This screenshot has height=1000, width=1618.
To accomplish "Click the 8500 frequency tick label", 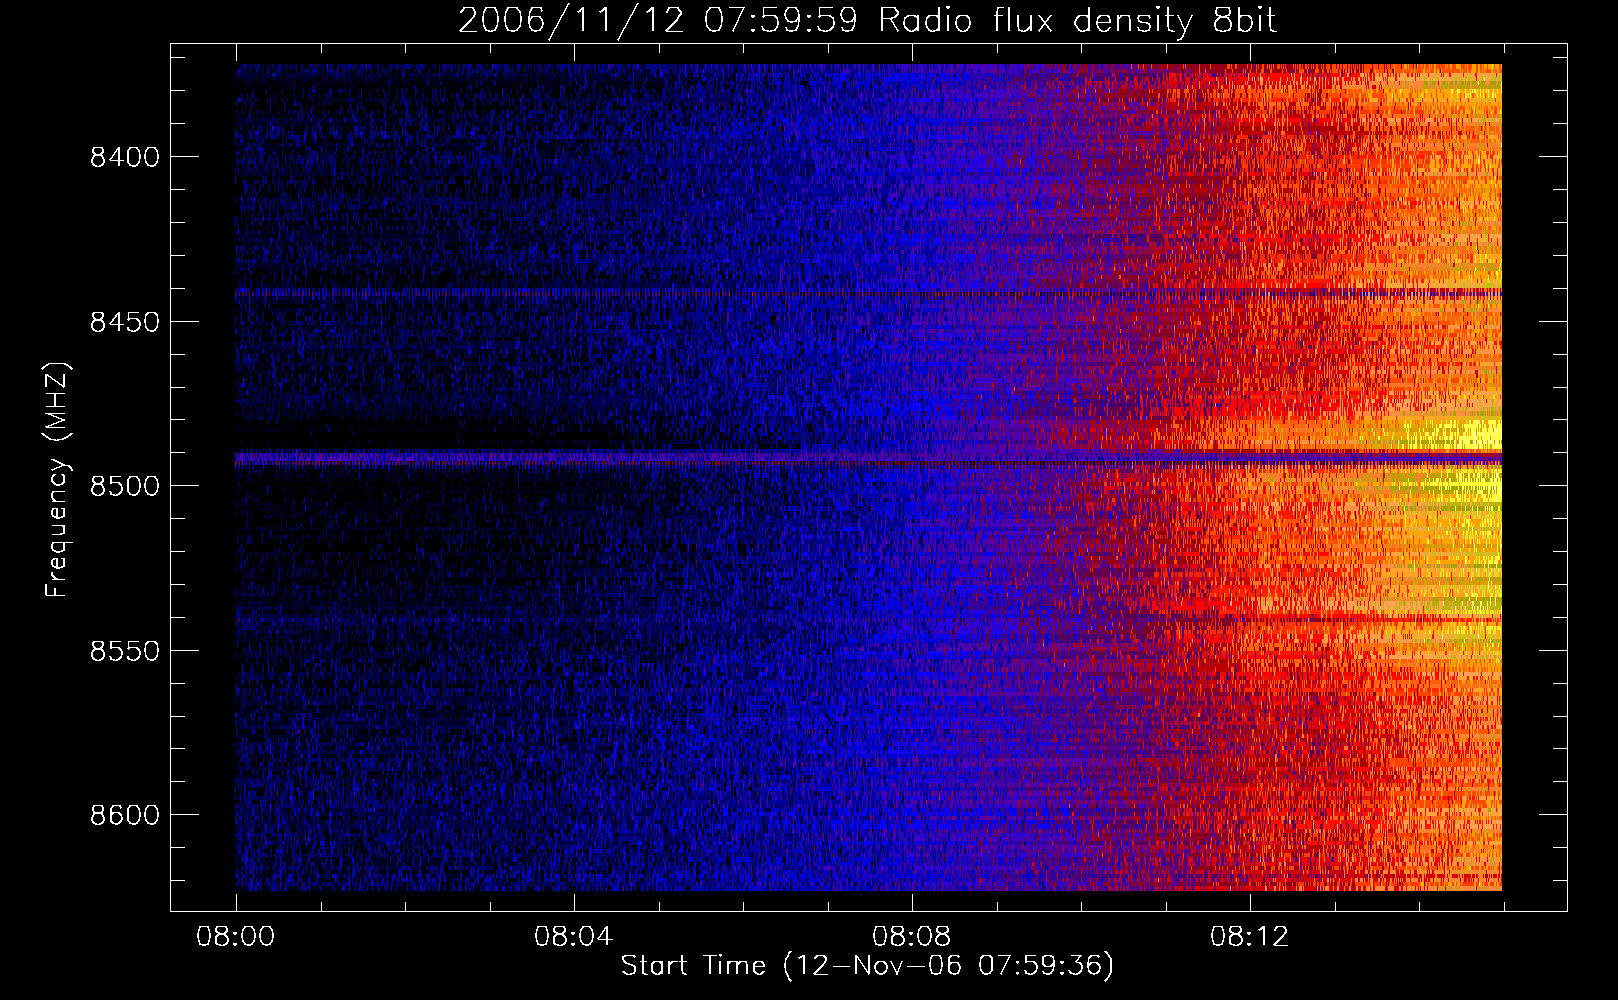I will click(x=125, y=486).
